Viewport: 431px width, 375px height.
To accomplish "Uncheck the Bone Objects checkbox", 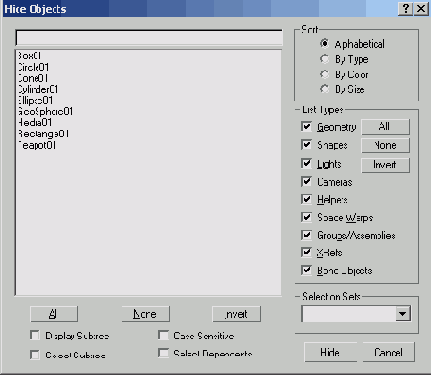I will click(x=306, y=270).
